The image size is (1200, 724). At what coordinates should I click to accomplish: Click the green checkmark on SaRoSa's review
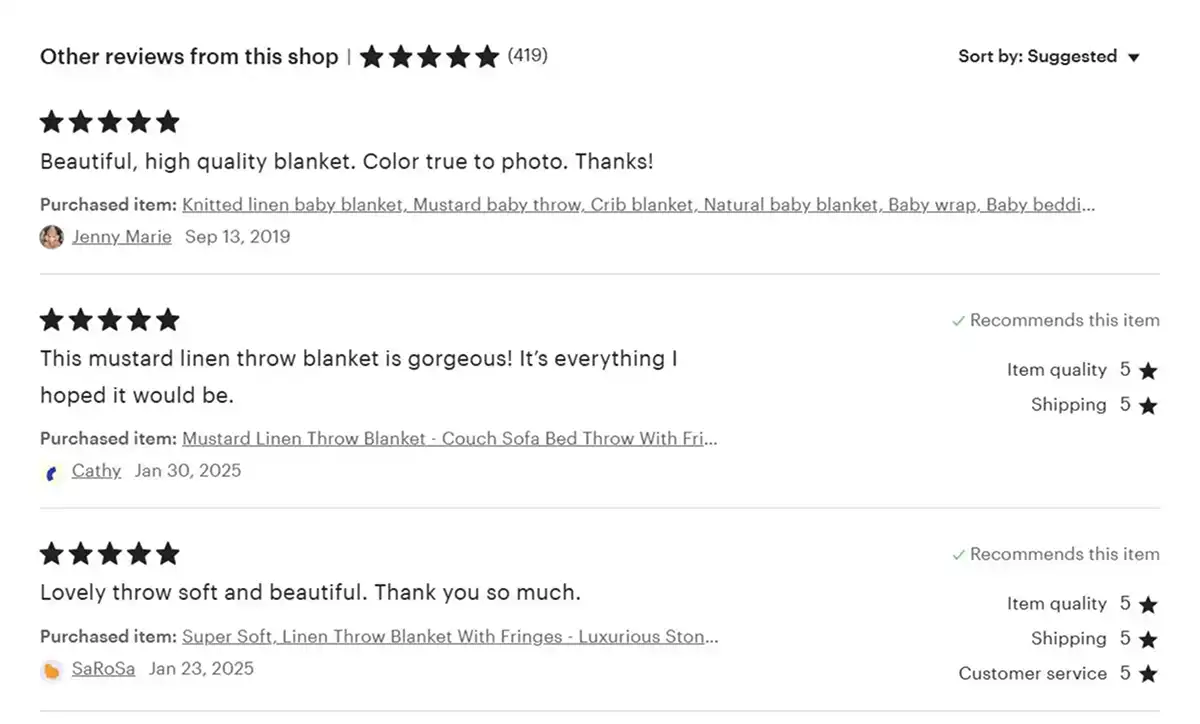[x=957, y=553]
